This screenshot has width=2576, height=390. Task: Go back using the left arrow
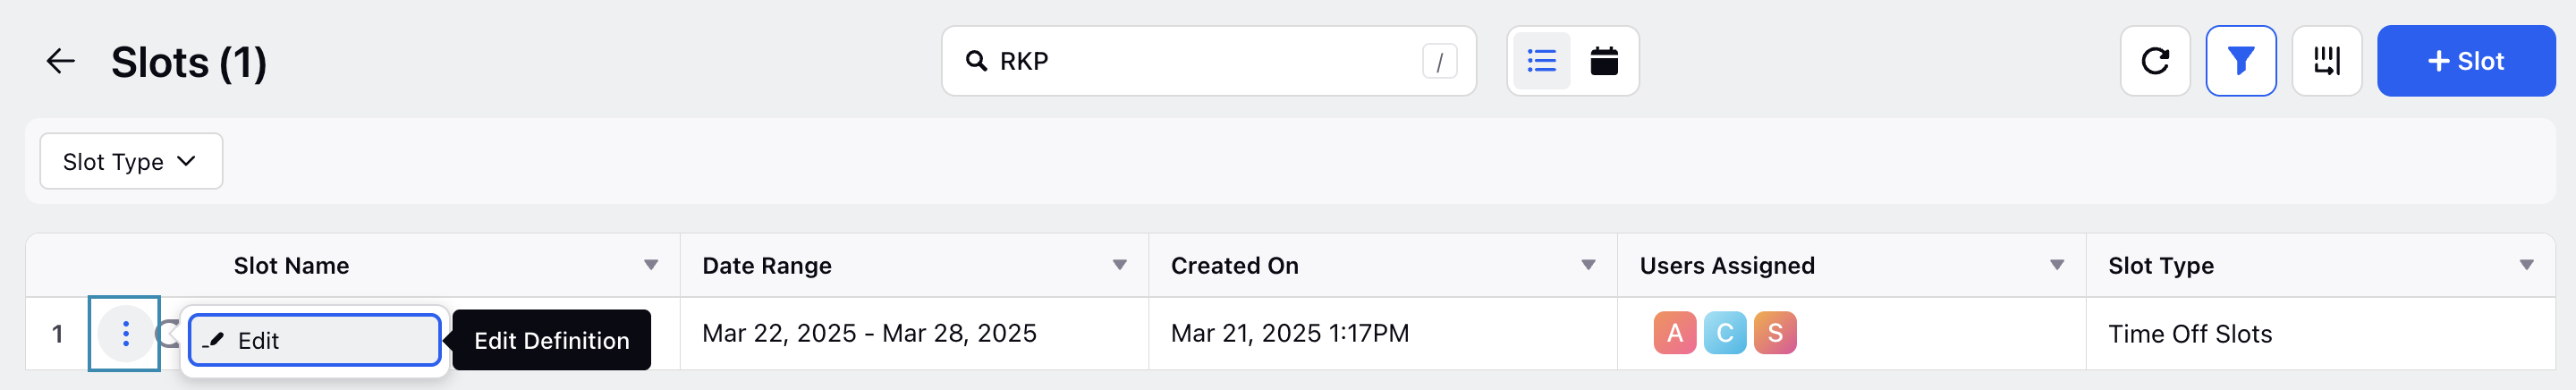coord(61,61)
